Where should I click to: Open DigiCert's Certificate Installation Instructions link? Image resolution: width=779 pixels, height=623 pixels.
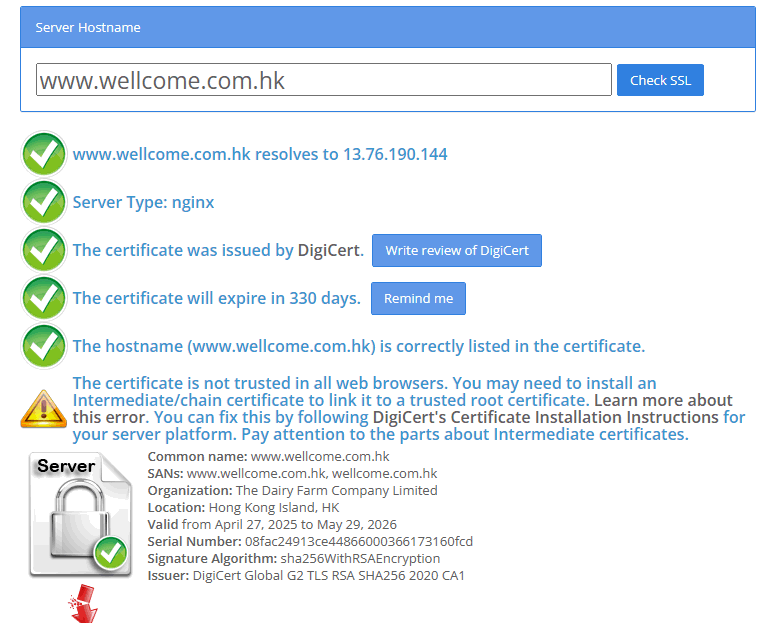545,417
